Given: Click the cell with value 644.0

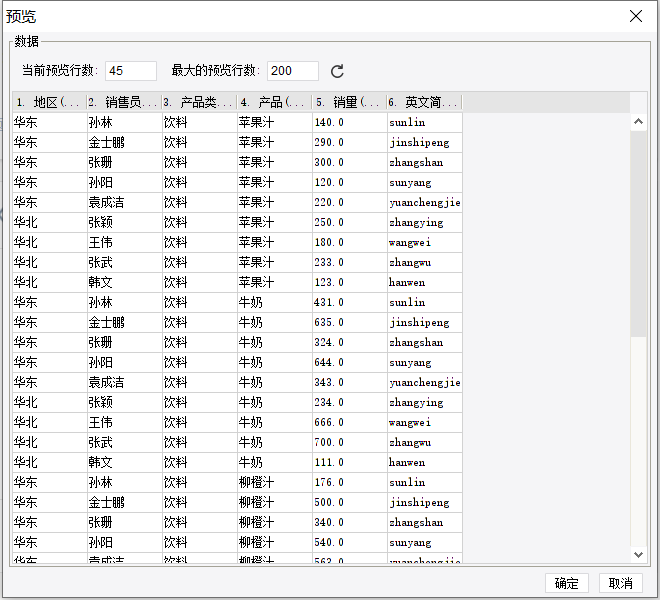Looking at the screenshot, I should 349,363.
